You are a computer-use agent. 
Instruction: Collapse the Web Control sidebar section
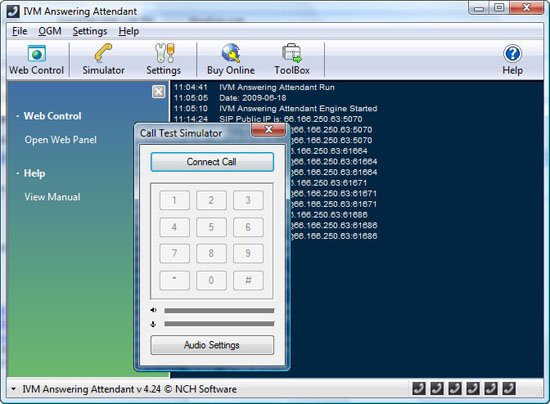point(18,116)
